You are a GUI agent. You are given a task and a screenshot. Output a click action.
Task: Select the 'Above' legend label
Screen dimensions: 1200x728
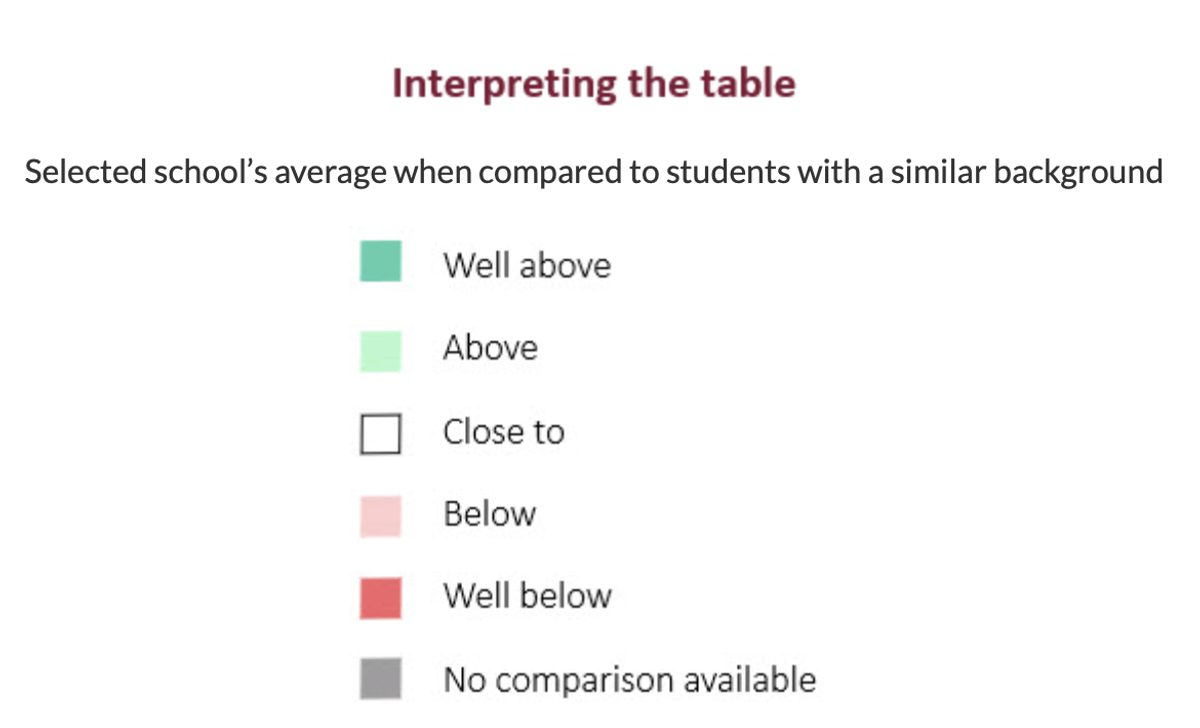coord(491,348)
